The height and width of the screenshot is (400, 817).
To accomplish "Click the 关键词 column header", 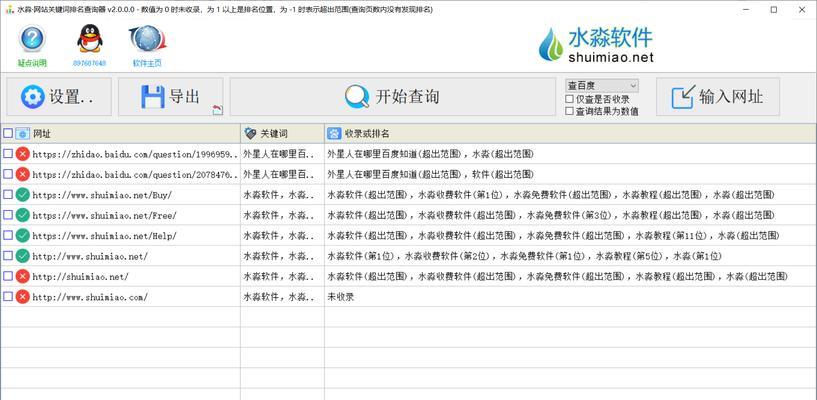I will coord(282,134).
